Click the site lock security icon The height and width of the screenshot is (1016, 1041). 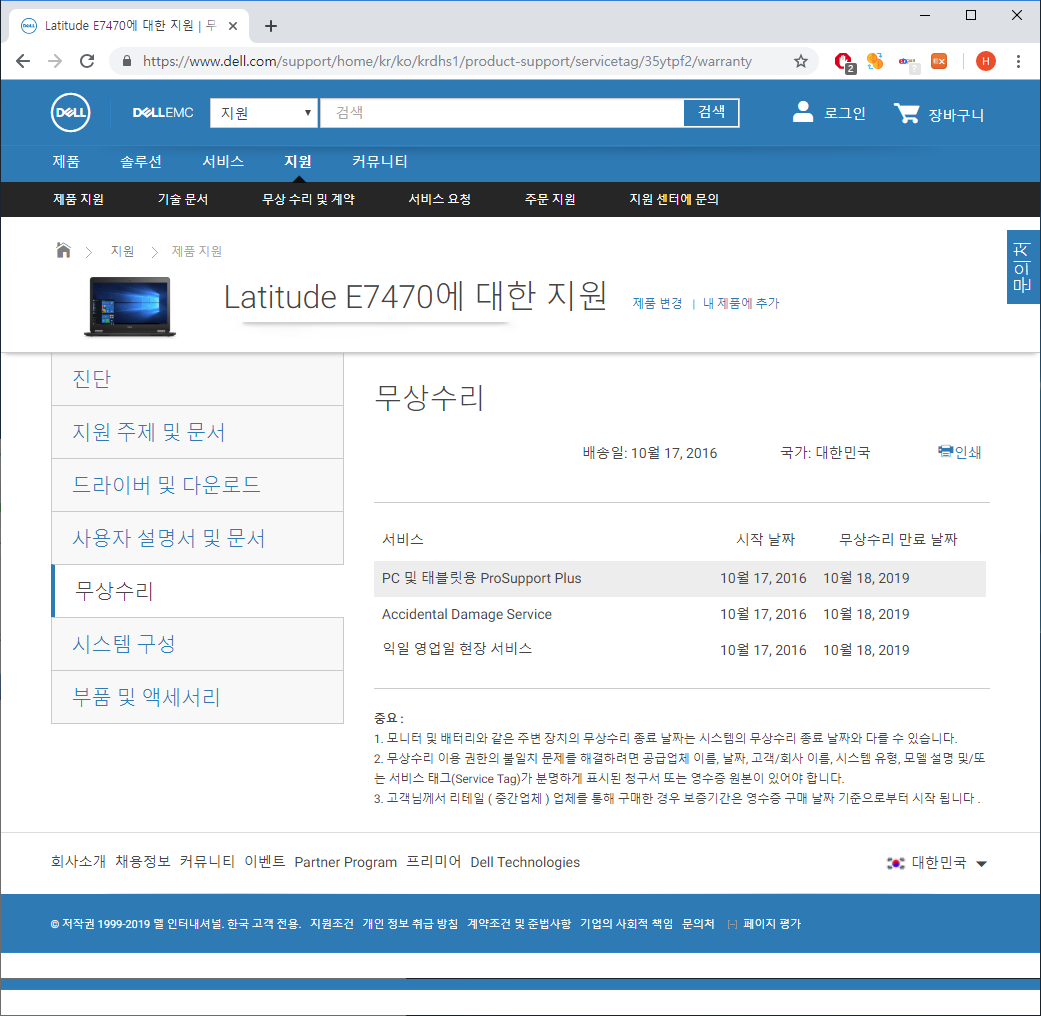[127, 61]
